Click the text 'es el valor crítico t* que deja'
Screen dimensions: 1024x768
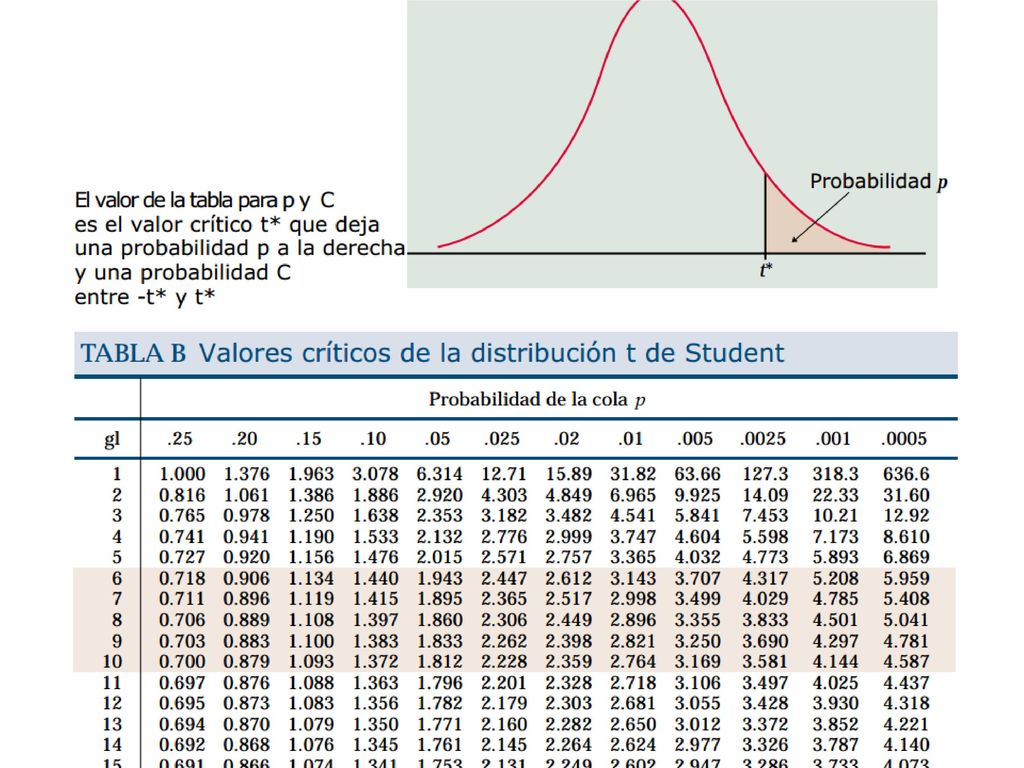(227, 225)
